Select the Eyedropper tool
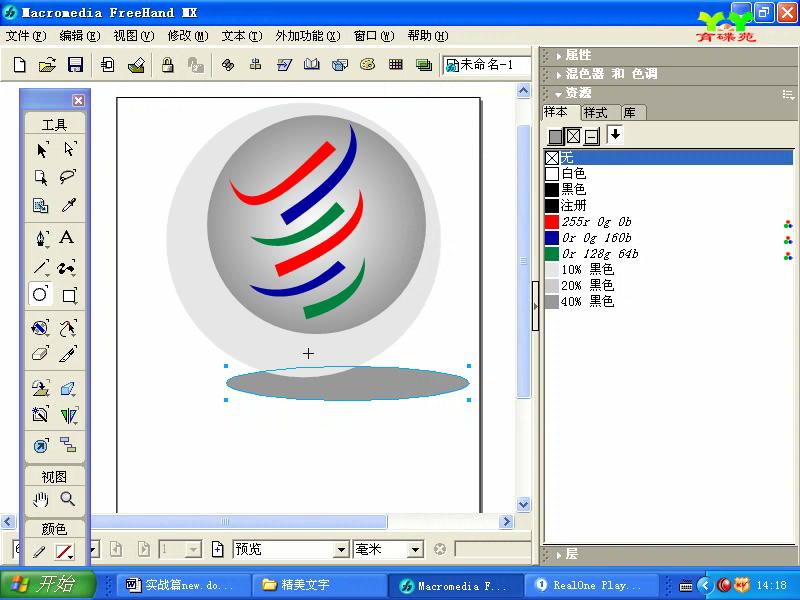Image resolution: width=800 pixels, height=600 pixels. 69,205
